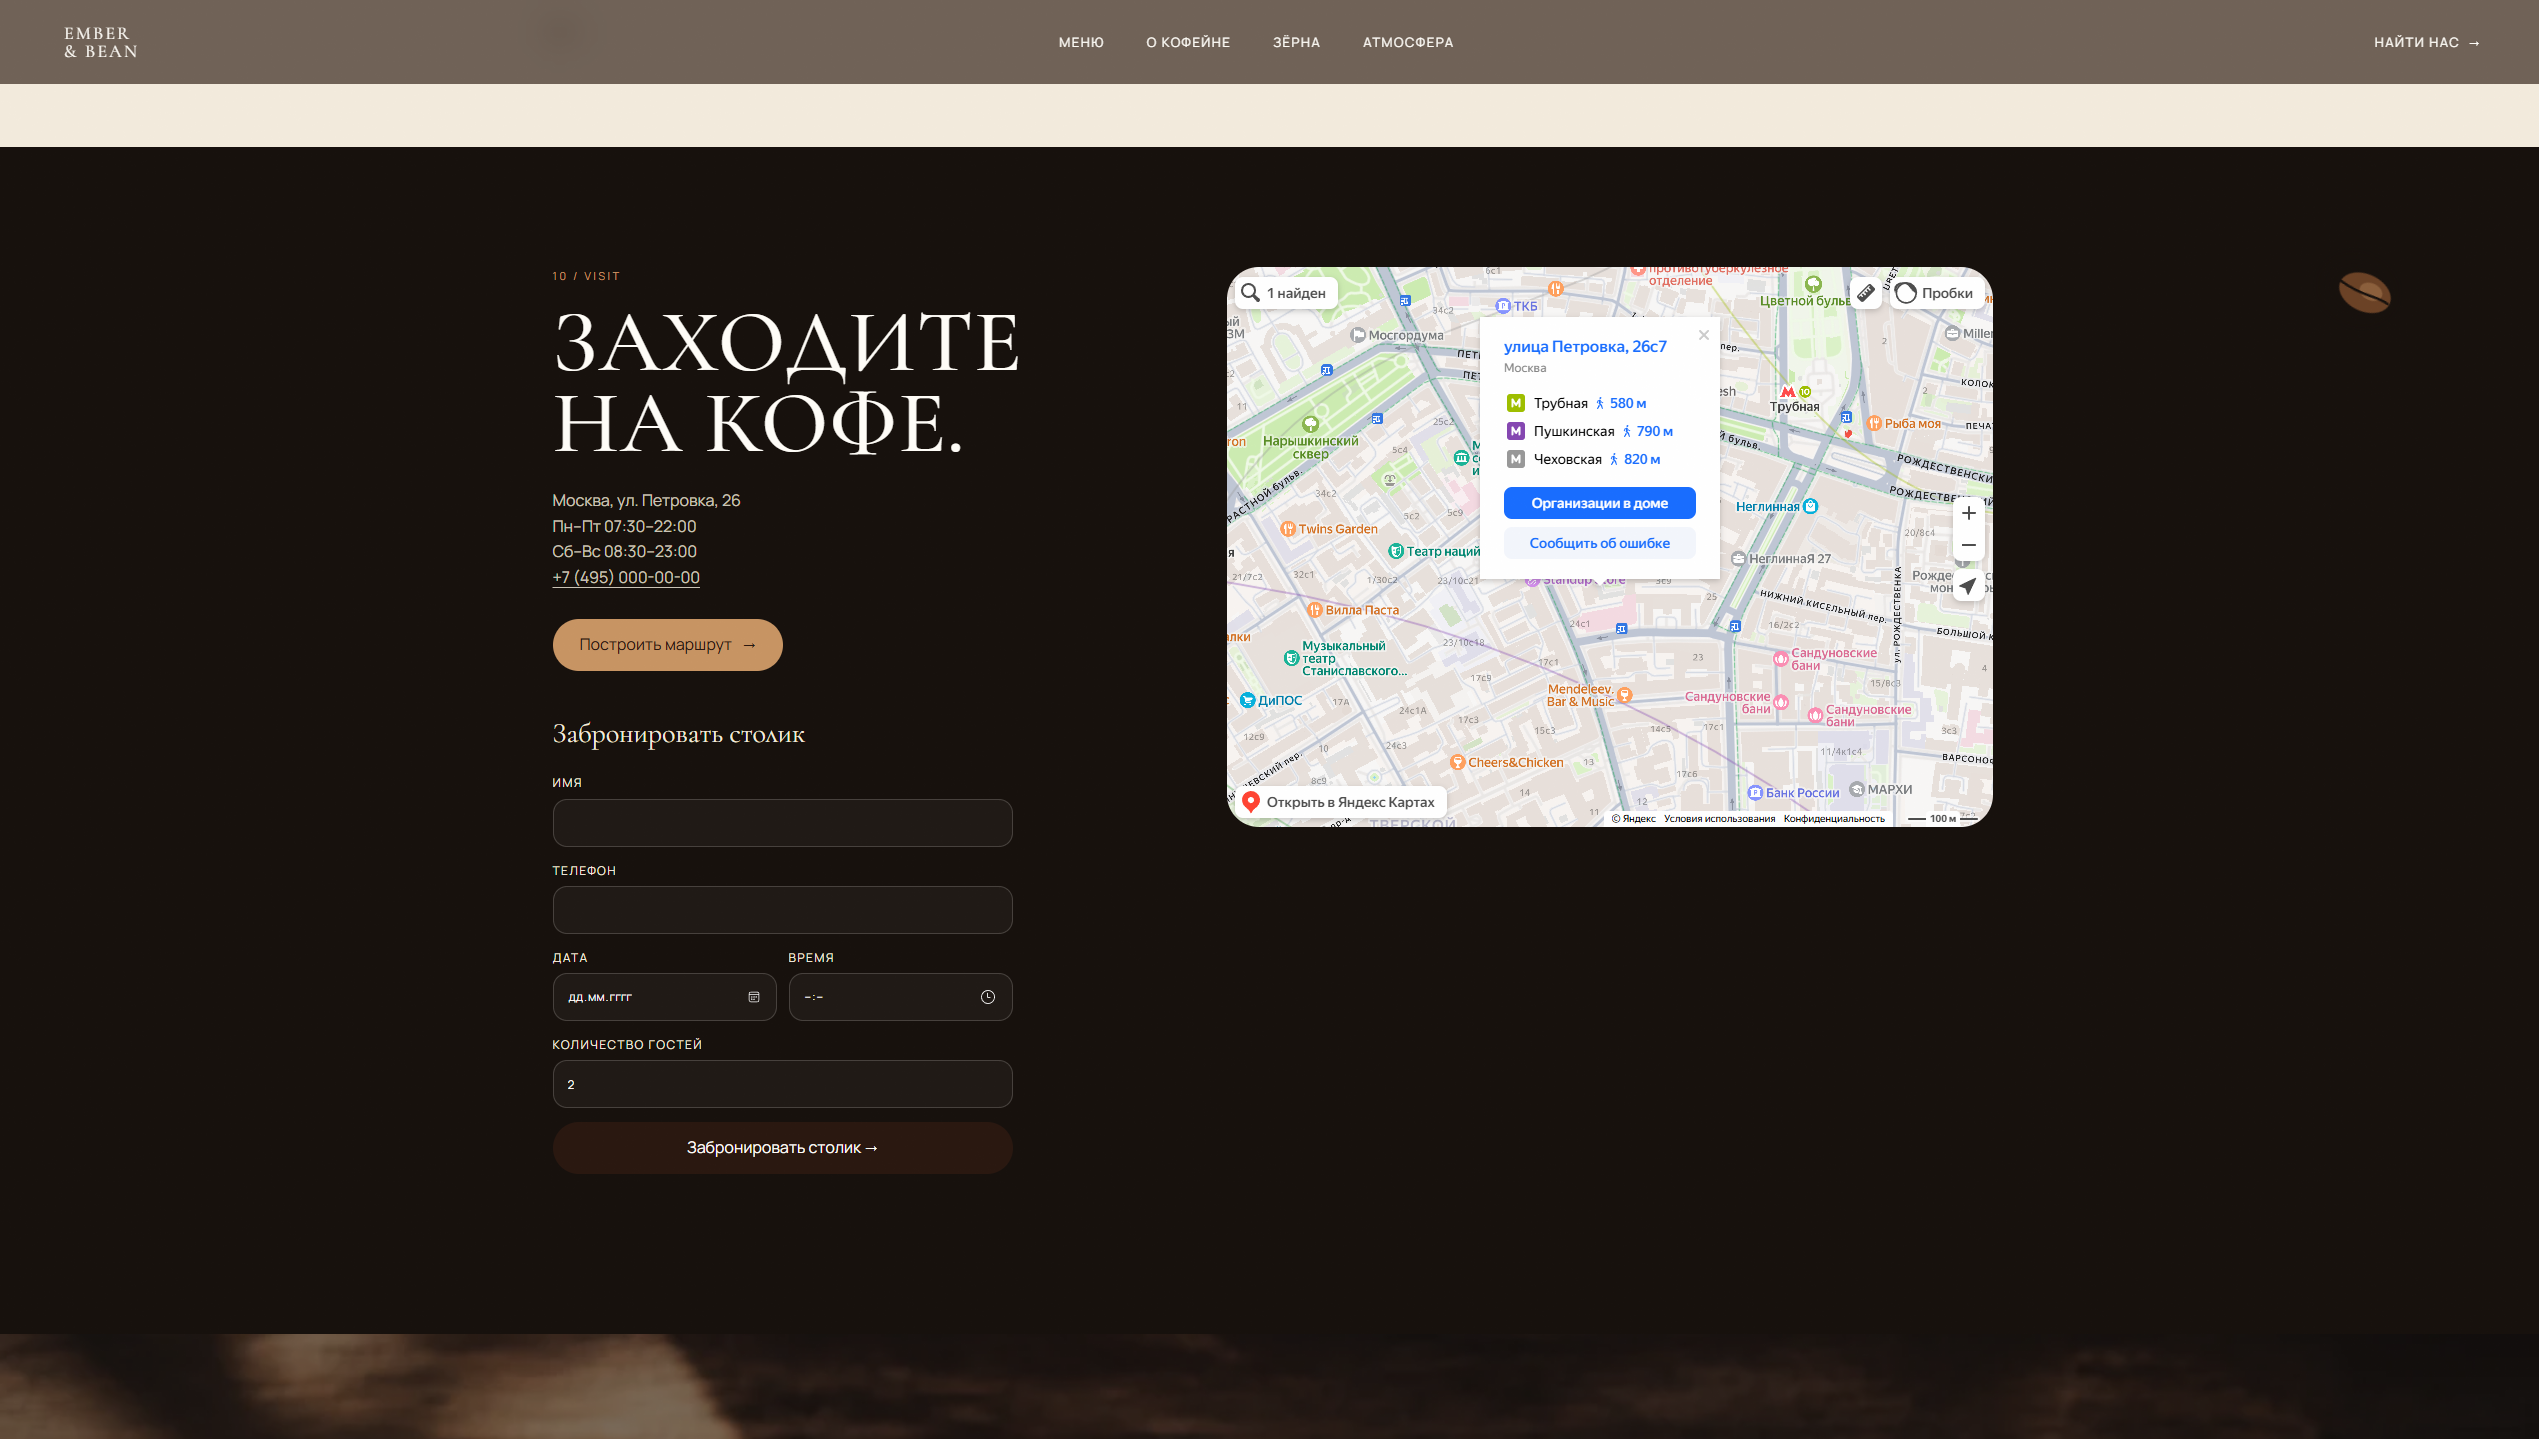Close the улица Петровка address popup
This screenshot has height=1439, width=2539.
click(x=1704, y=335)
